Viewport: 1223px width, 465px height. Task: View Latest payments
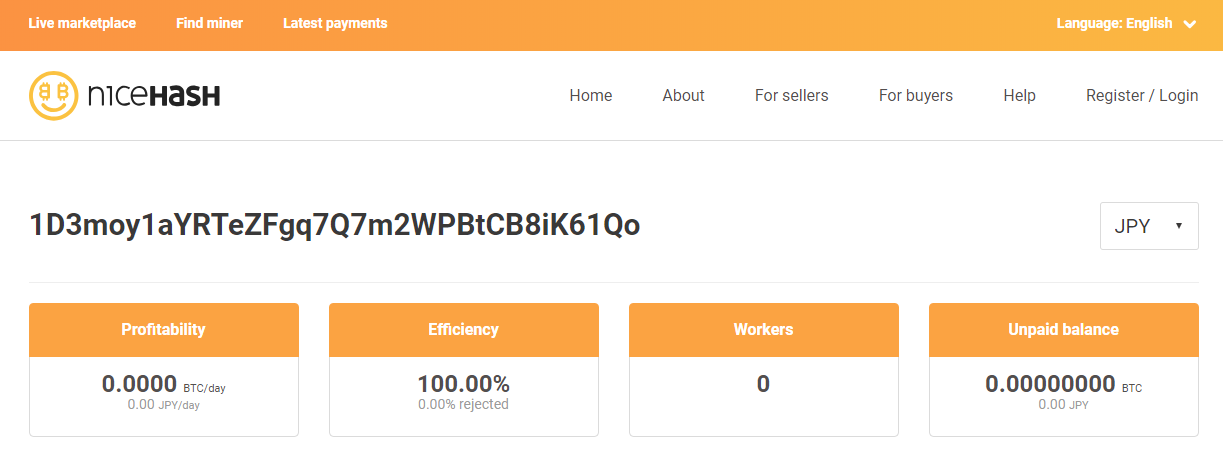(x=335, y=23)
